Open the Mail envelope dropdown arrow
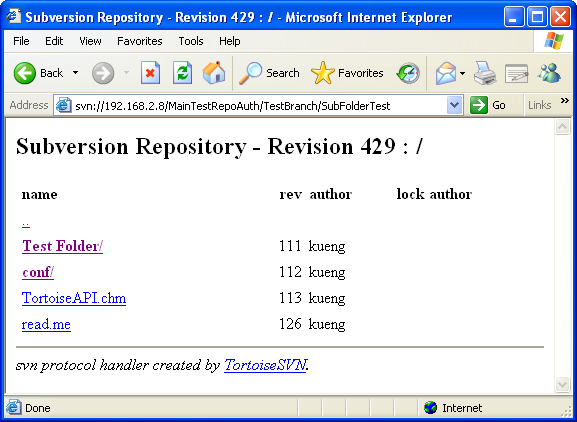The height and width of the screenshot is (422, 577). coord(462,73)
